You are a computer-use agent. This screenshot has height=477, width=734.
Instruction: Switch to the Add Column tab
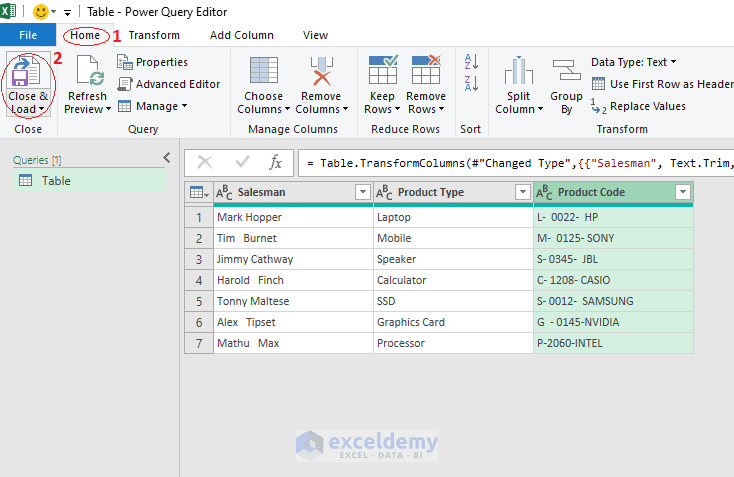(x=242, y=35)
